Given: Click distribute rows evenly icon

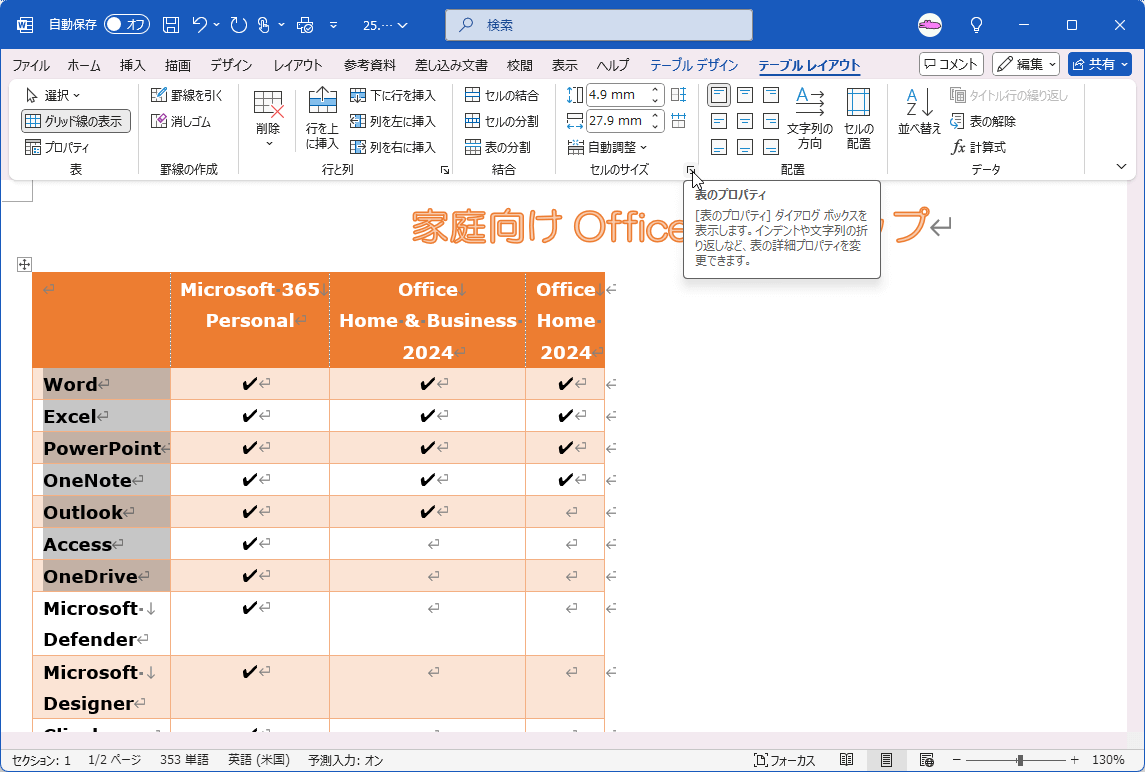Looking at the screenshot, I should pyautogui.click(x=678, y=95).
